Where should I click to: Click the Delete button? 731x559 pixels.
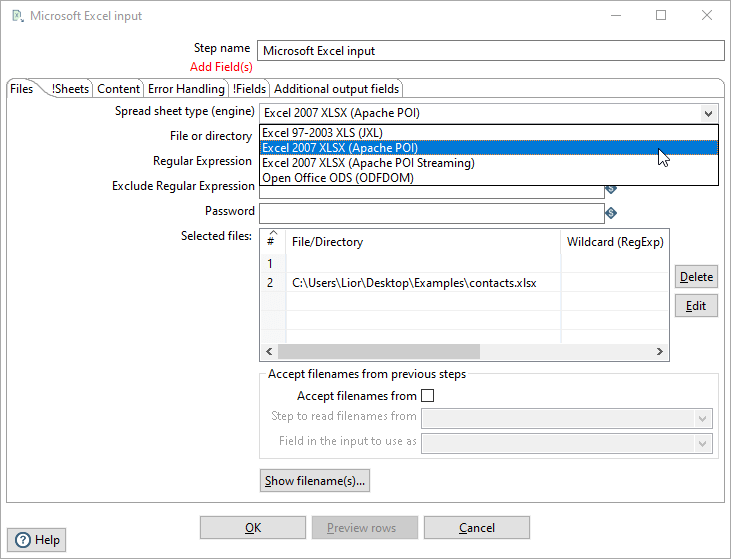(696, 277)
